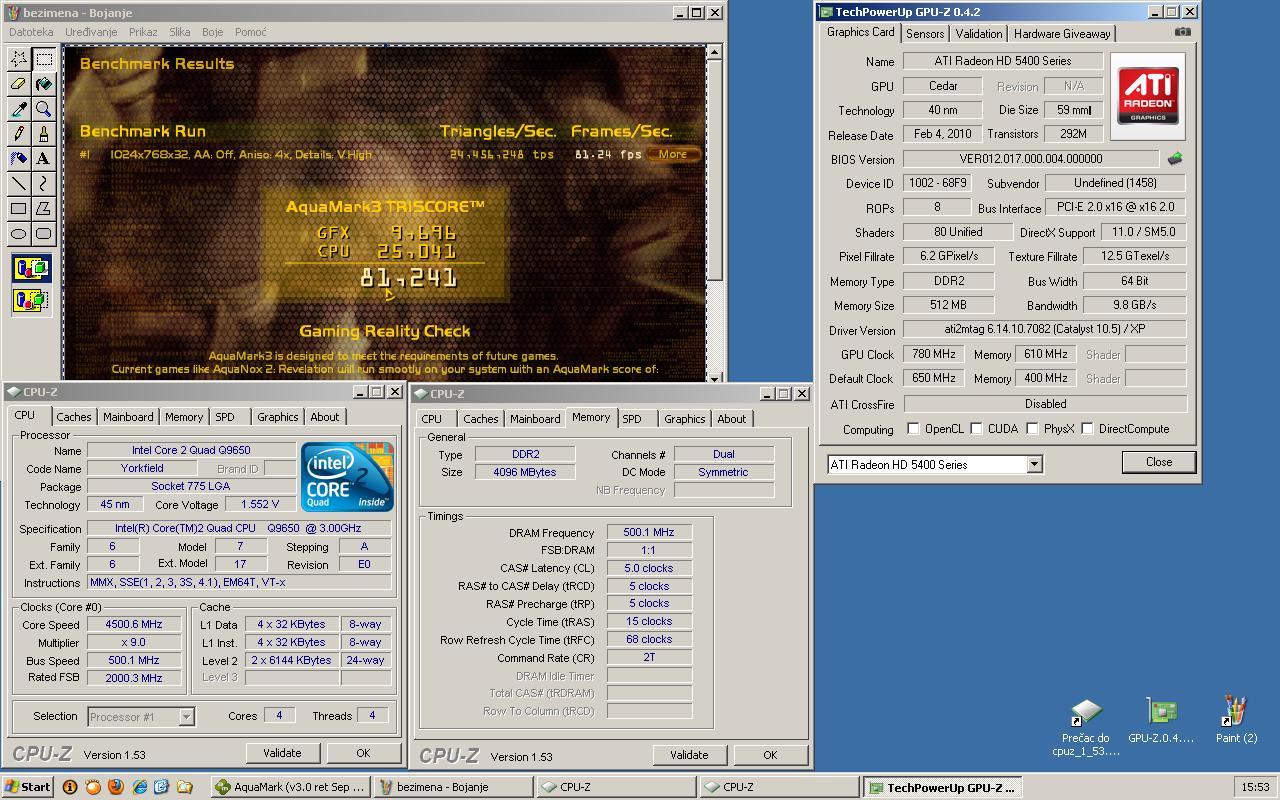Toggle the PhysX checkbox in GPU-Z
1280x800 pixels.
(1032, 429)
